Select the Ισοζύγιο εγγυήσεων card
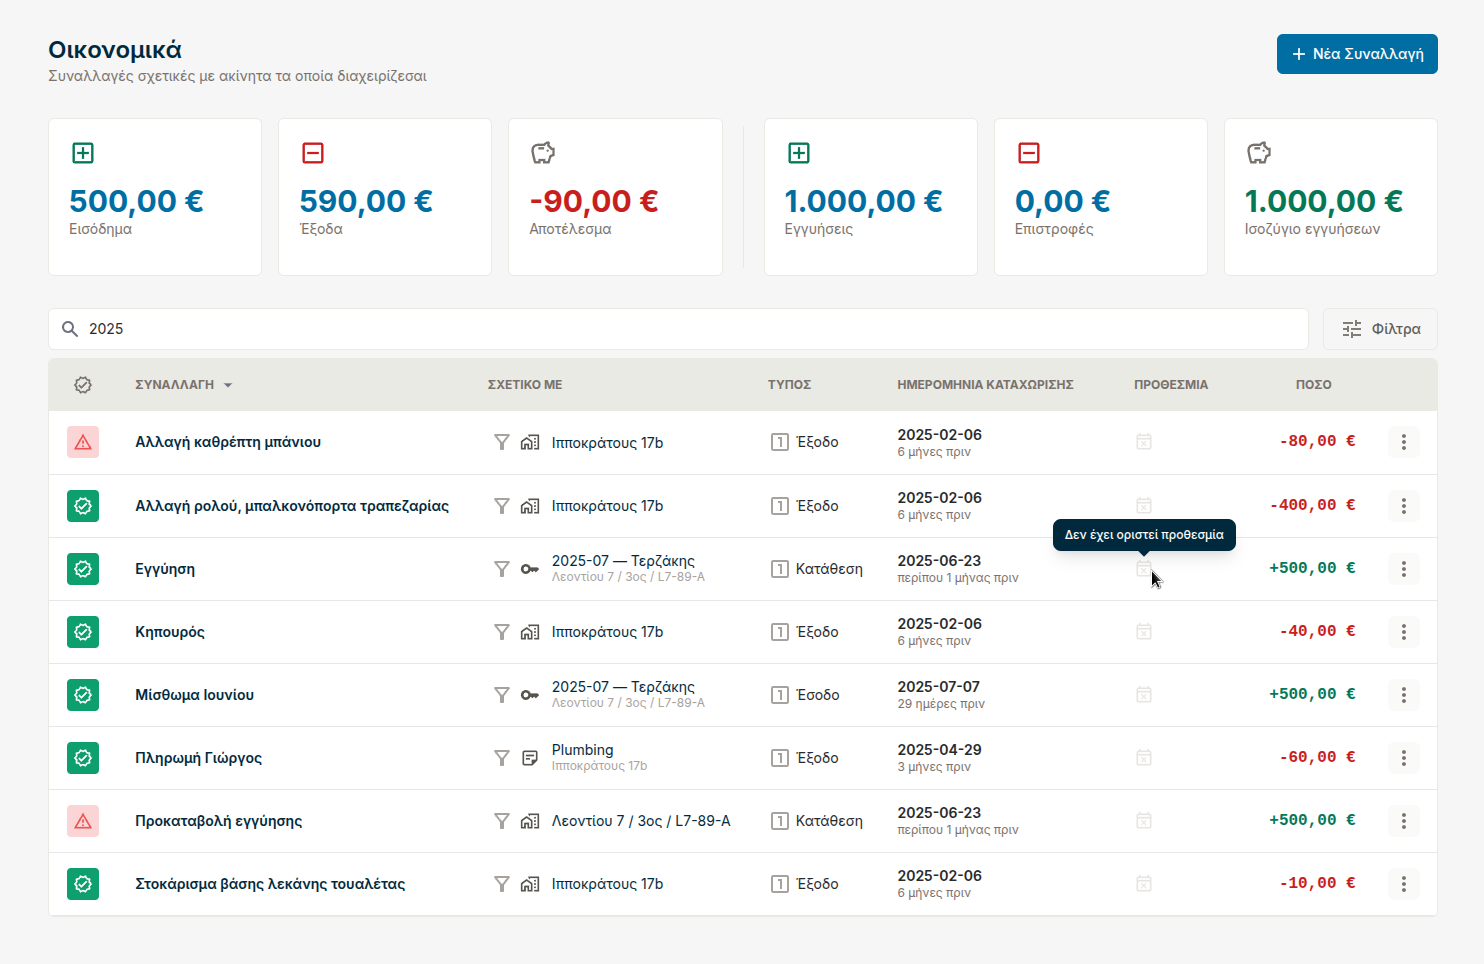Screen dimensions: 1484x964 [x=1331, y=197]
